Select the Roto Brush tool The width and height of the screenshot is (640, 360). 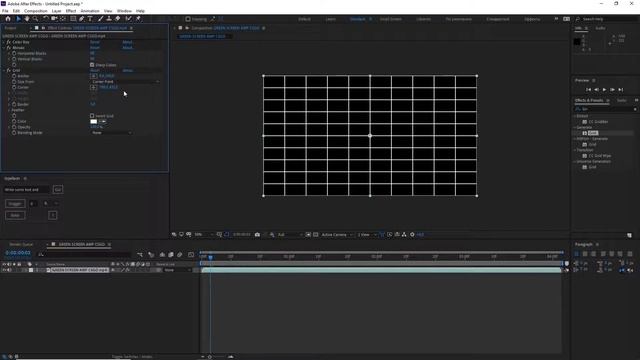coord(129,19)
